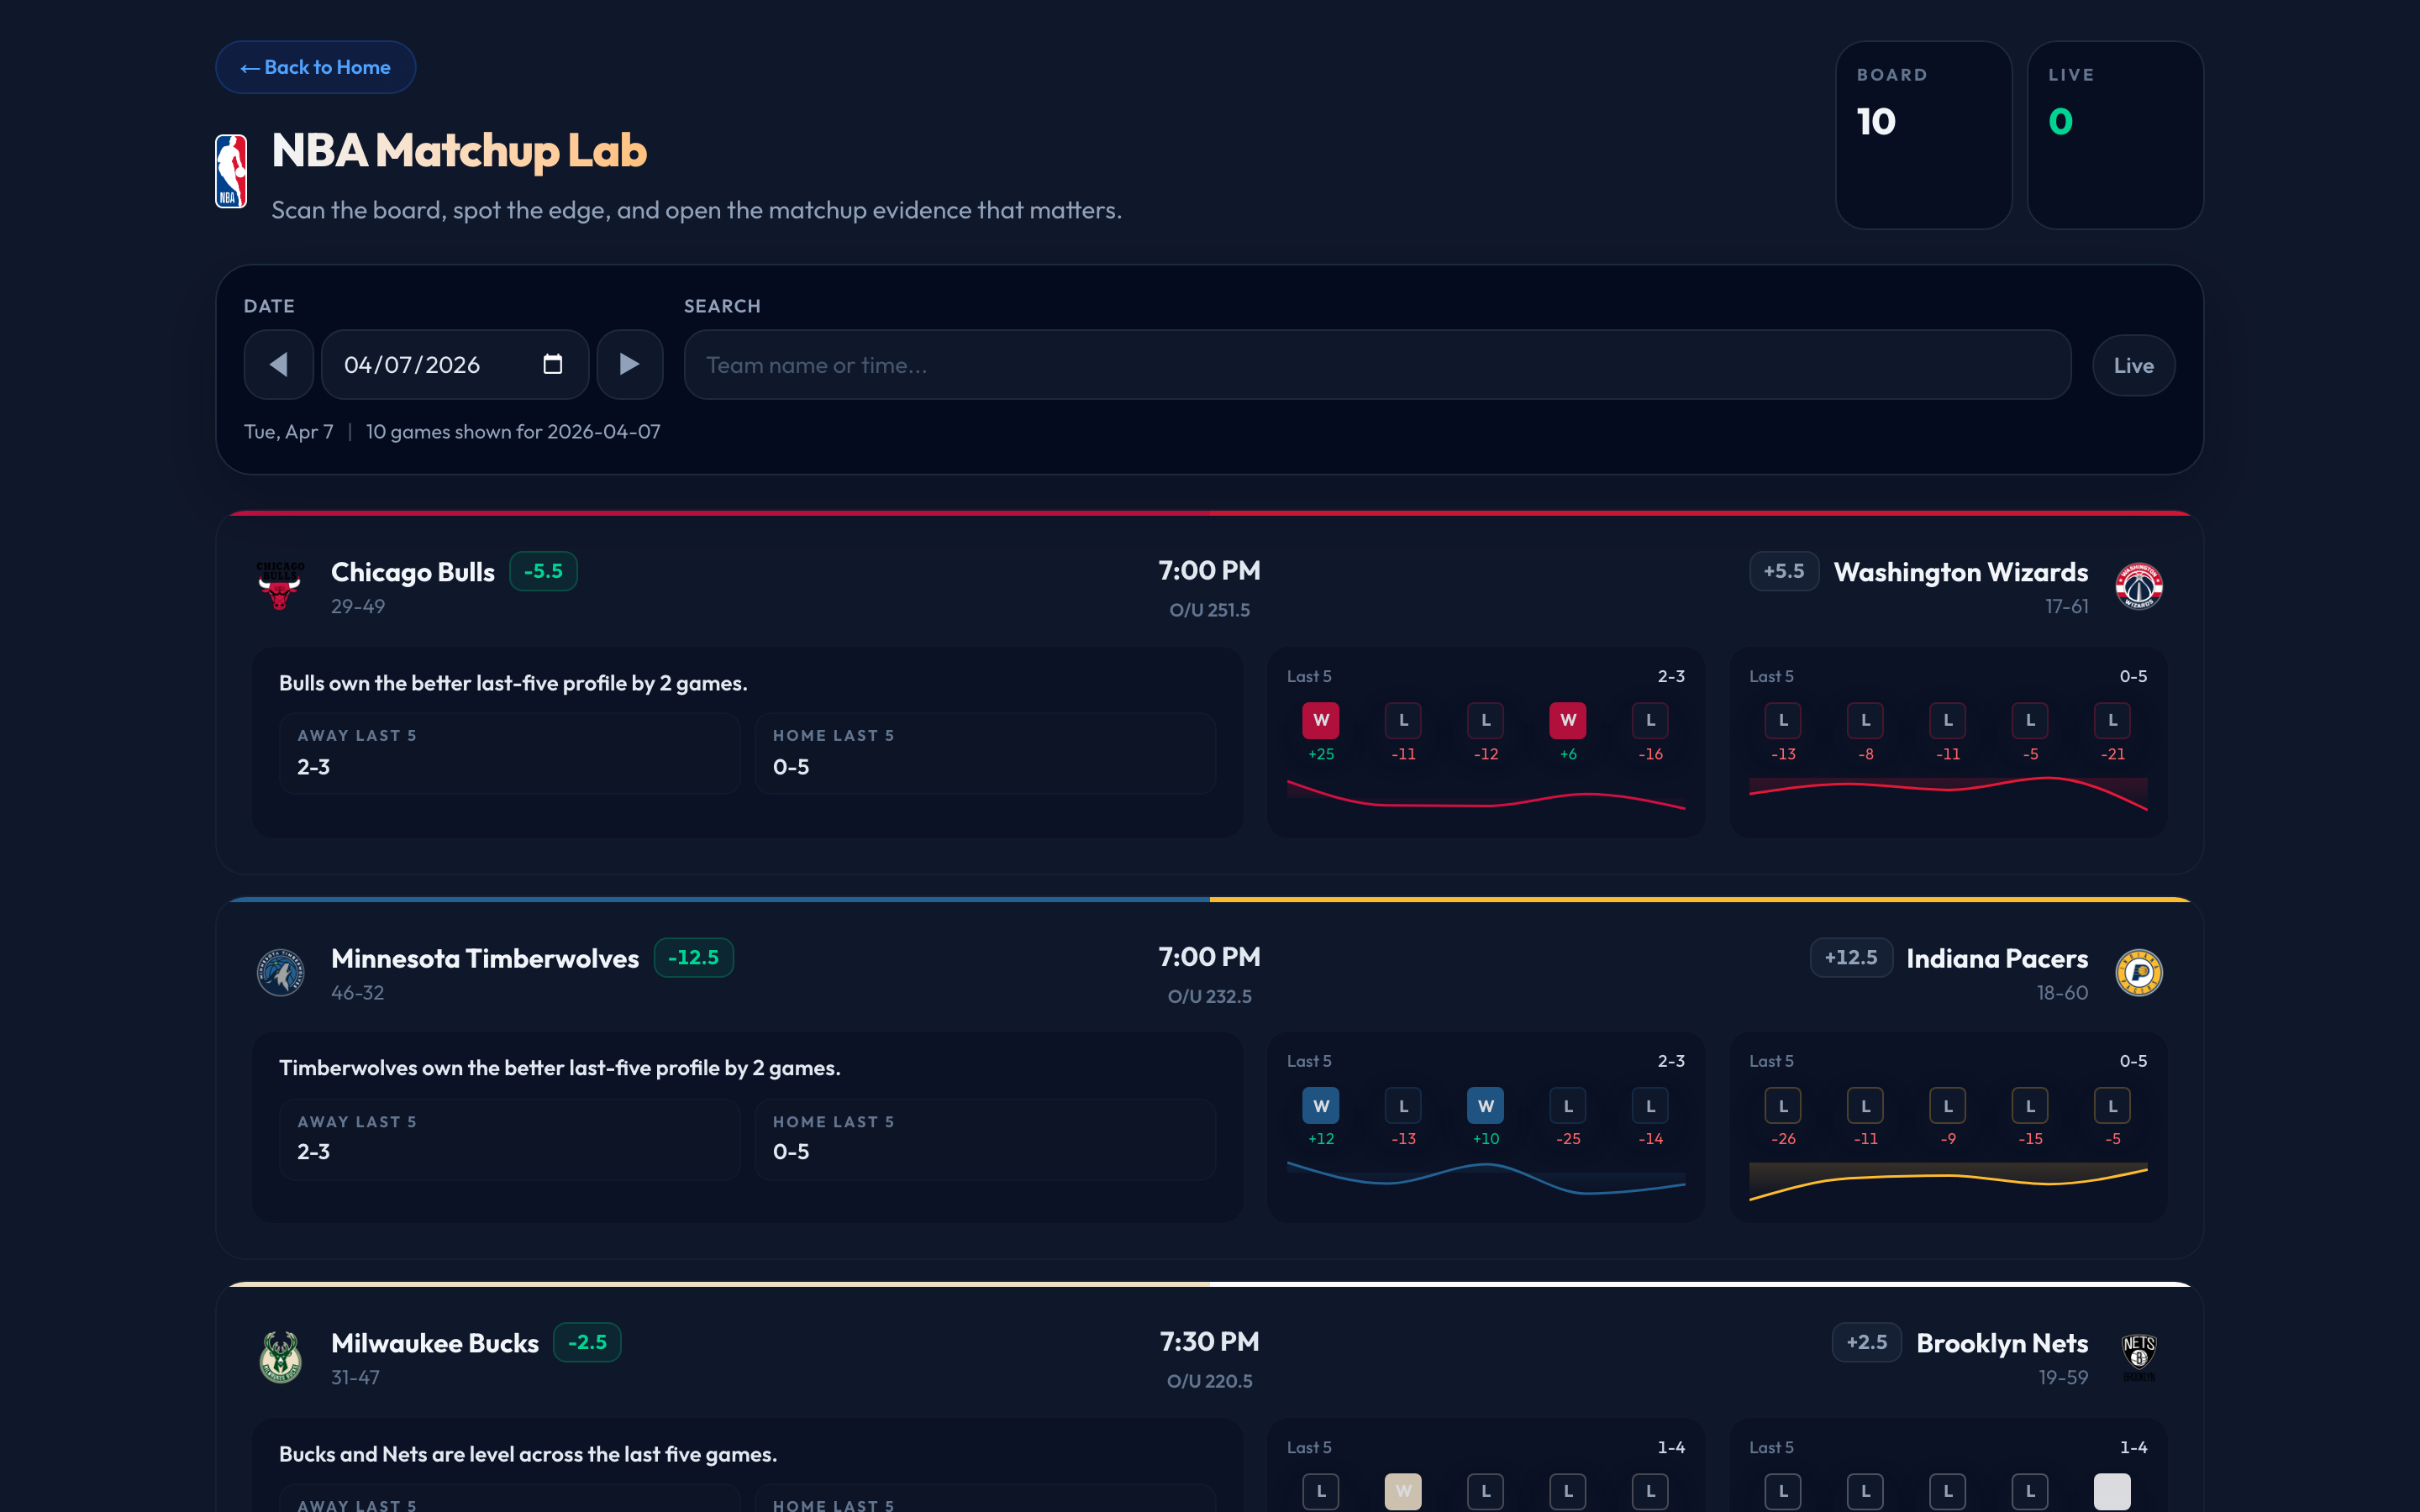The height and width of the screenshot is (1512, 2420).
Task: Select the Pacers +12.5 spread badge
Action: coord(1851,957)
